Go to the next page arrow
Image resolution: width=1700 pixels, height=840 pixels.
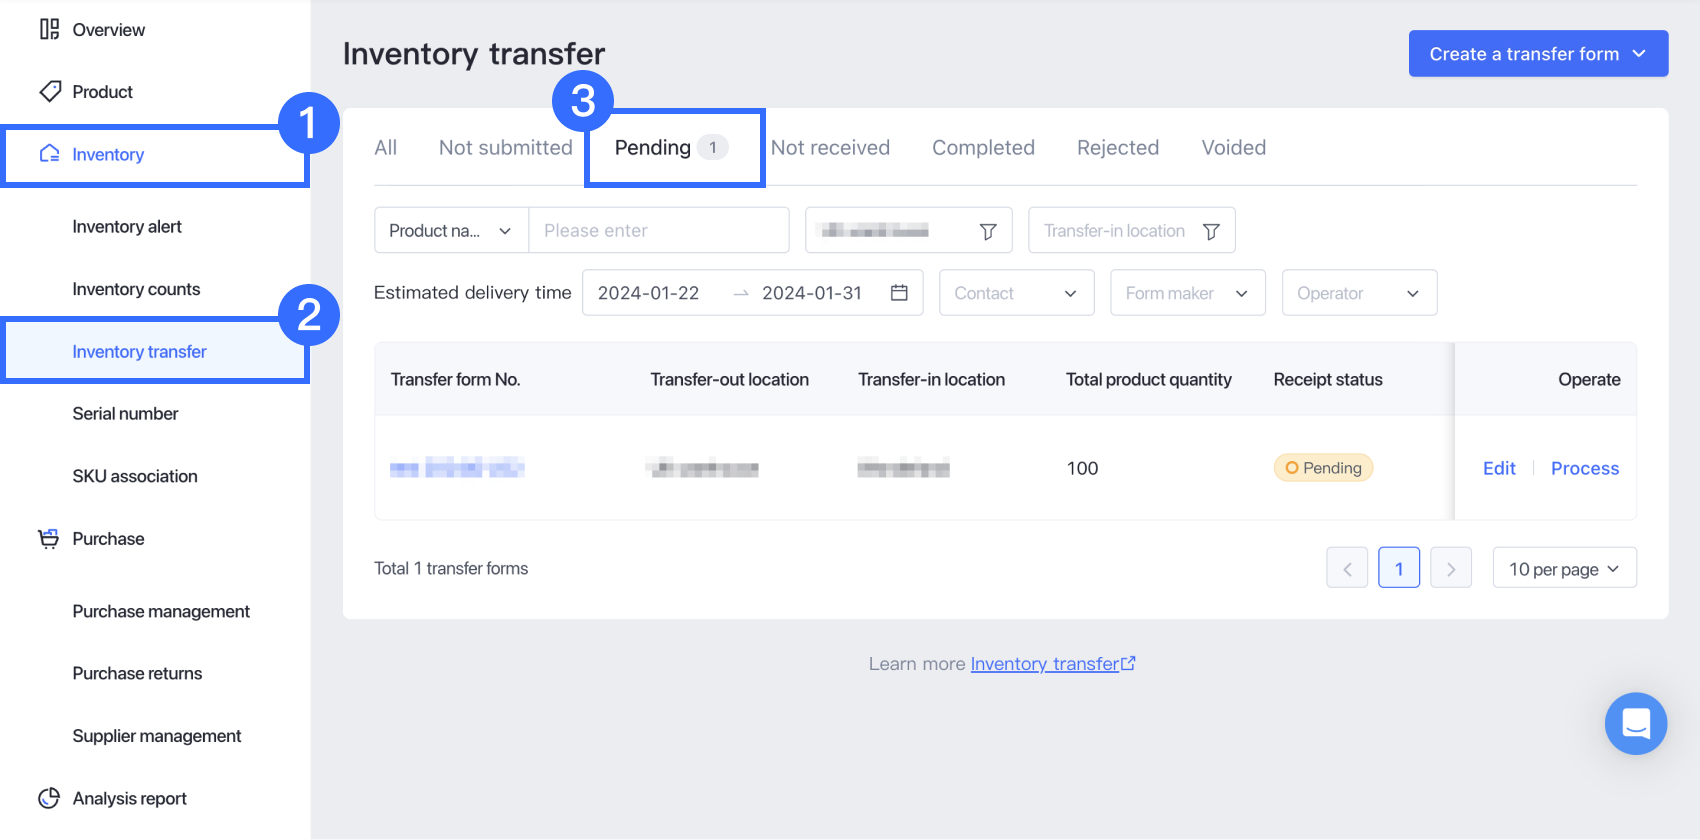click(1450, 569)
